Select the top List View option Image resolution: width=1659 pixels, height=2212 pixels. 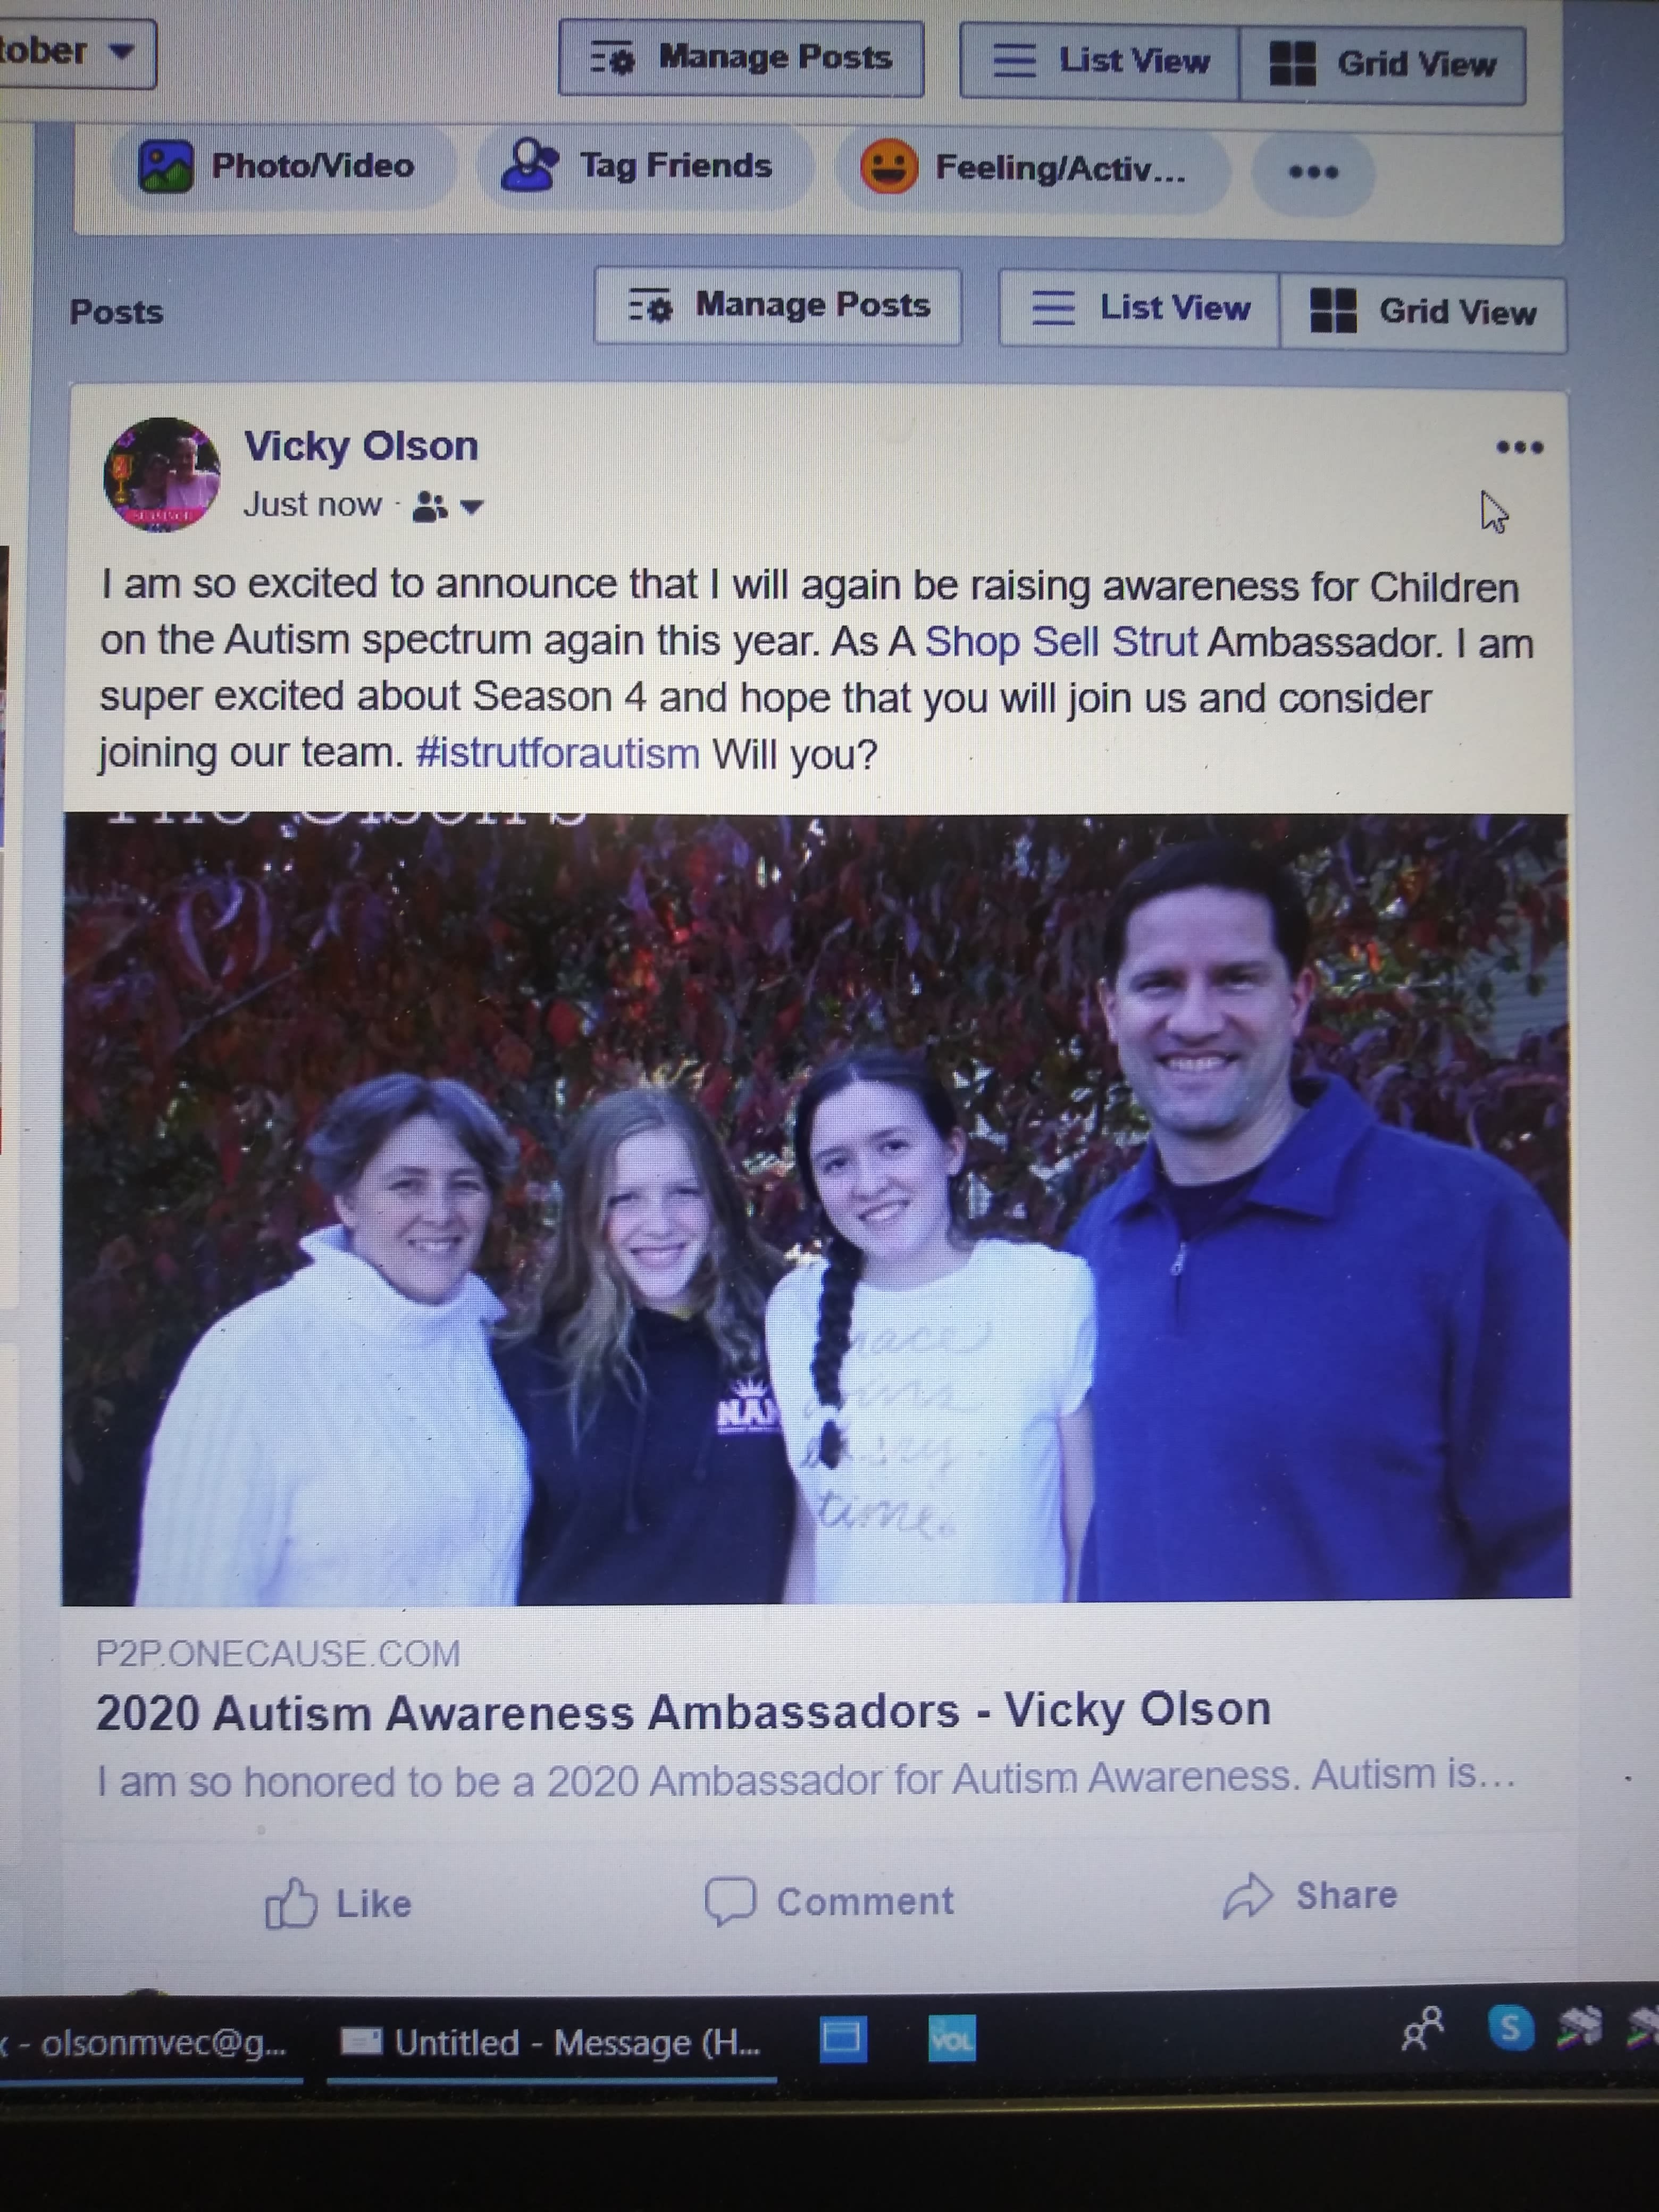click(x=1100, y=61)
